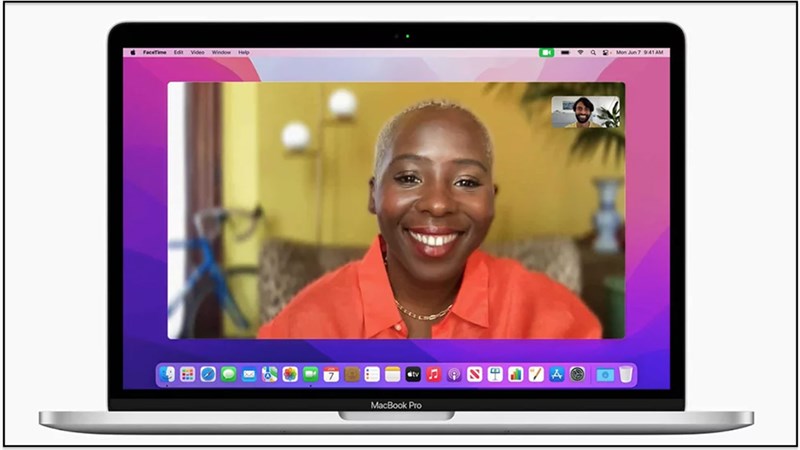The height and width of the screenshot is (450, 800).
Task: Launch Safari from the dock
Action: click(x=208, y=374)
